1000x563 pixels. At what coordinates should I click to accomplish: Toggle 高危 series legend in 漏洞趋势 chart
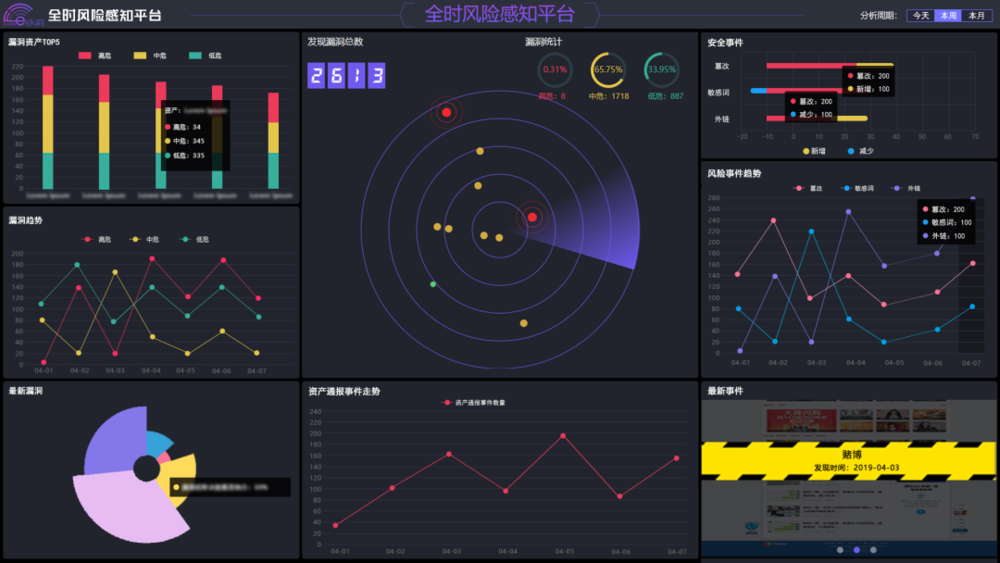pyautogui.click(x=97, y=239)
